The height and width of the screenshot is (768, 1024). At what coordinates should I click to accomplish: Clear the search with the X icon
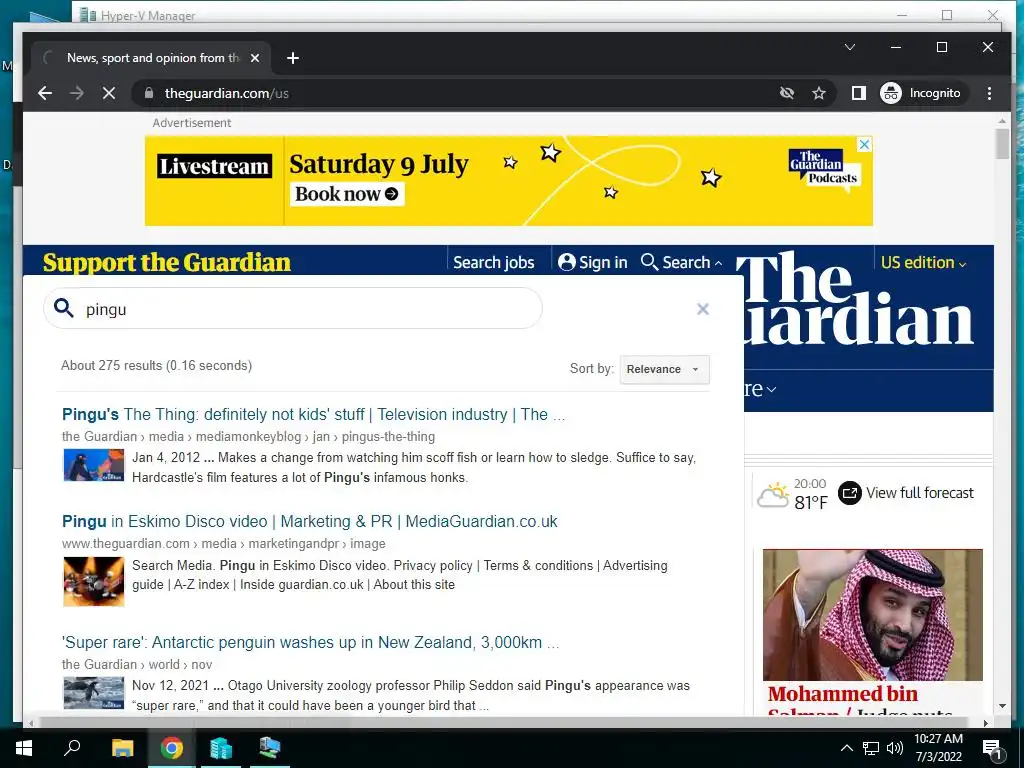[703, 309]
